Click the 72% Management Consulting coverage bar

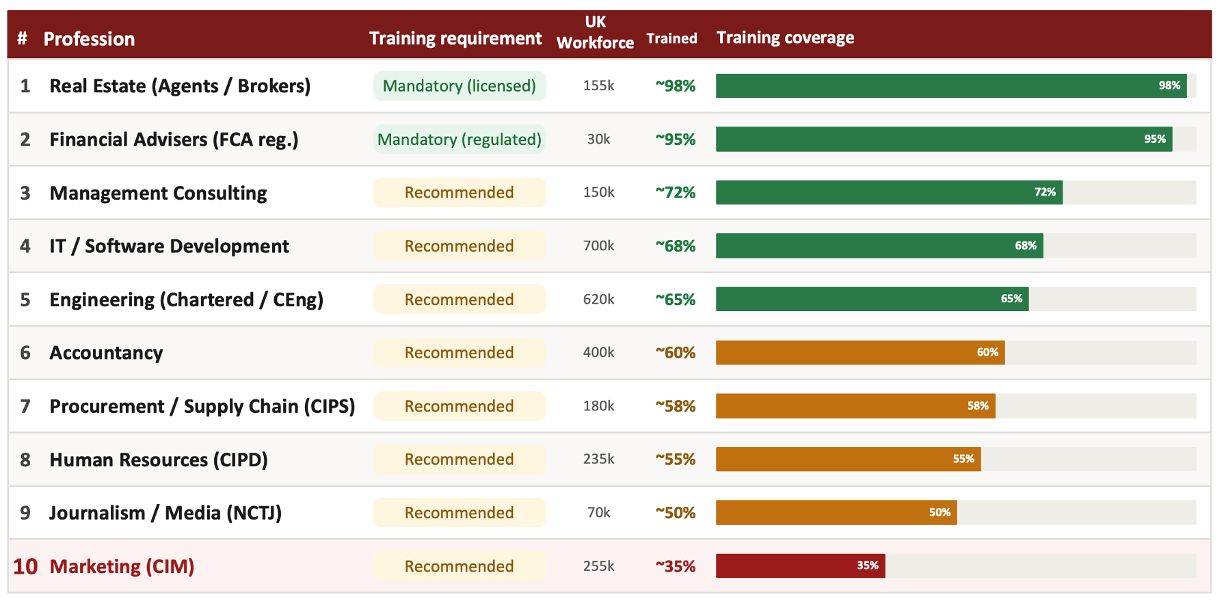888,192
